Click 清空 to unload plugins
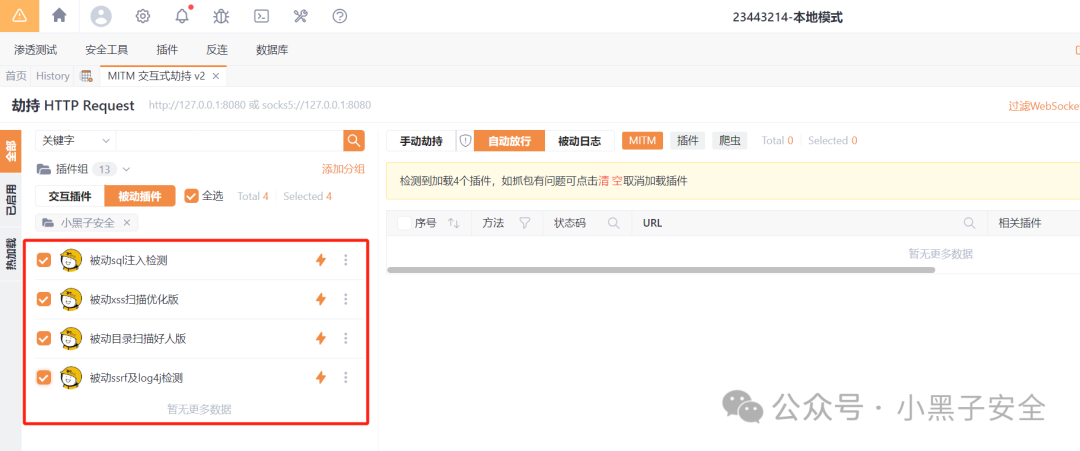This screenshot has width=1080, height=451. coord(610,181)
